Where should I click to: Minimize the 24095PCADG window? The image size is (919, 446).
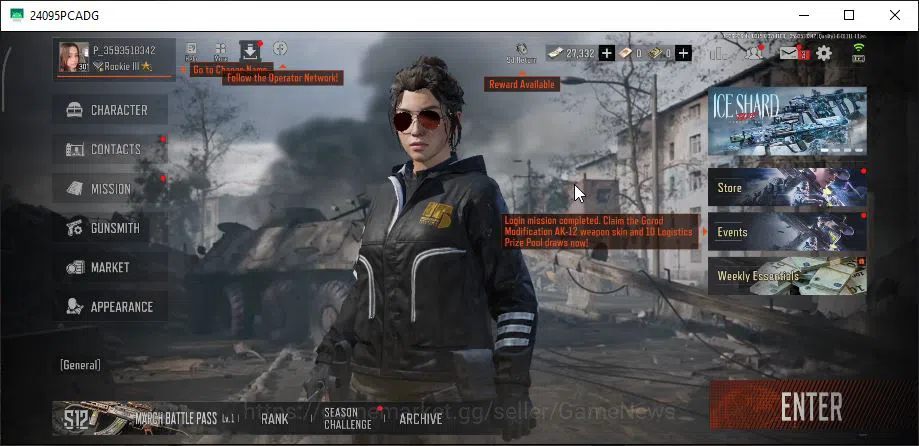(803, 15)
